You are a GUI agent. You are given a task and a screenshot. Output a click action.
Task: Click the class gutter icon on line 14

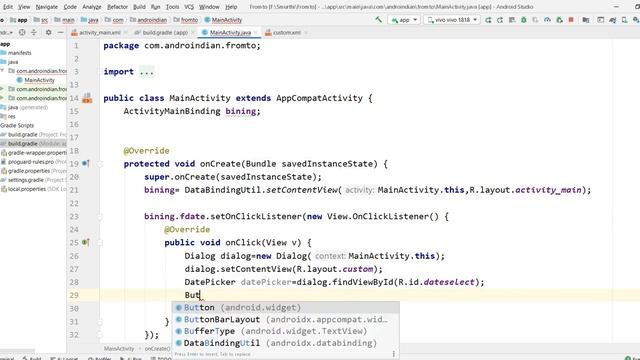click(x=87, y=98)
